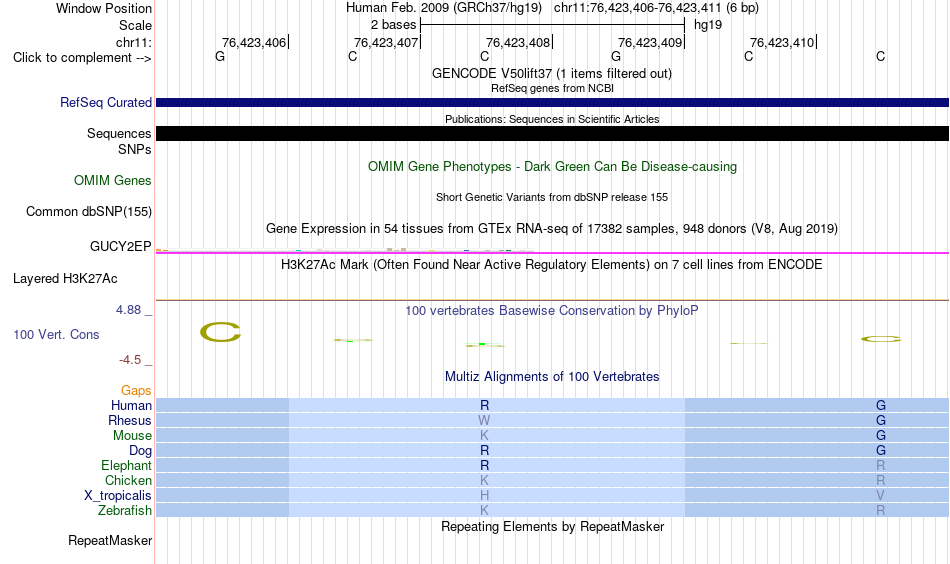Click the H residue in X_tropicalis row
The width and height of the screenshot is (950, 564).
484,496
